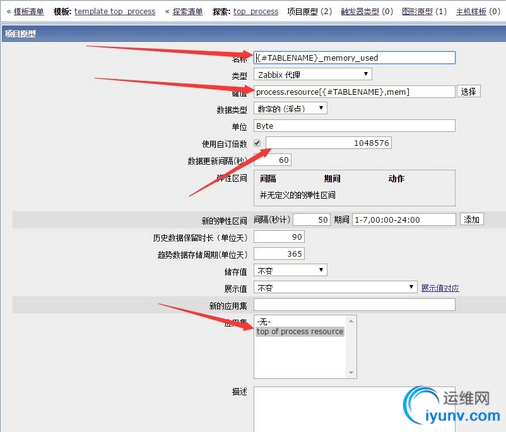Select top of process resource application
This screenshot has width=506, height=432.
300,331
